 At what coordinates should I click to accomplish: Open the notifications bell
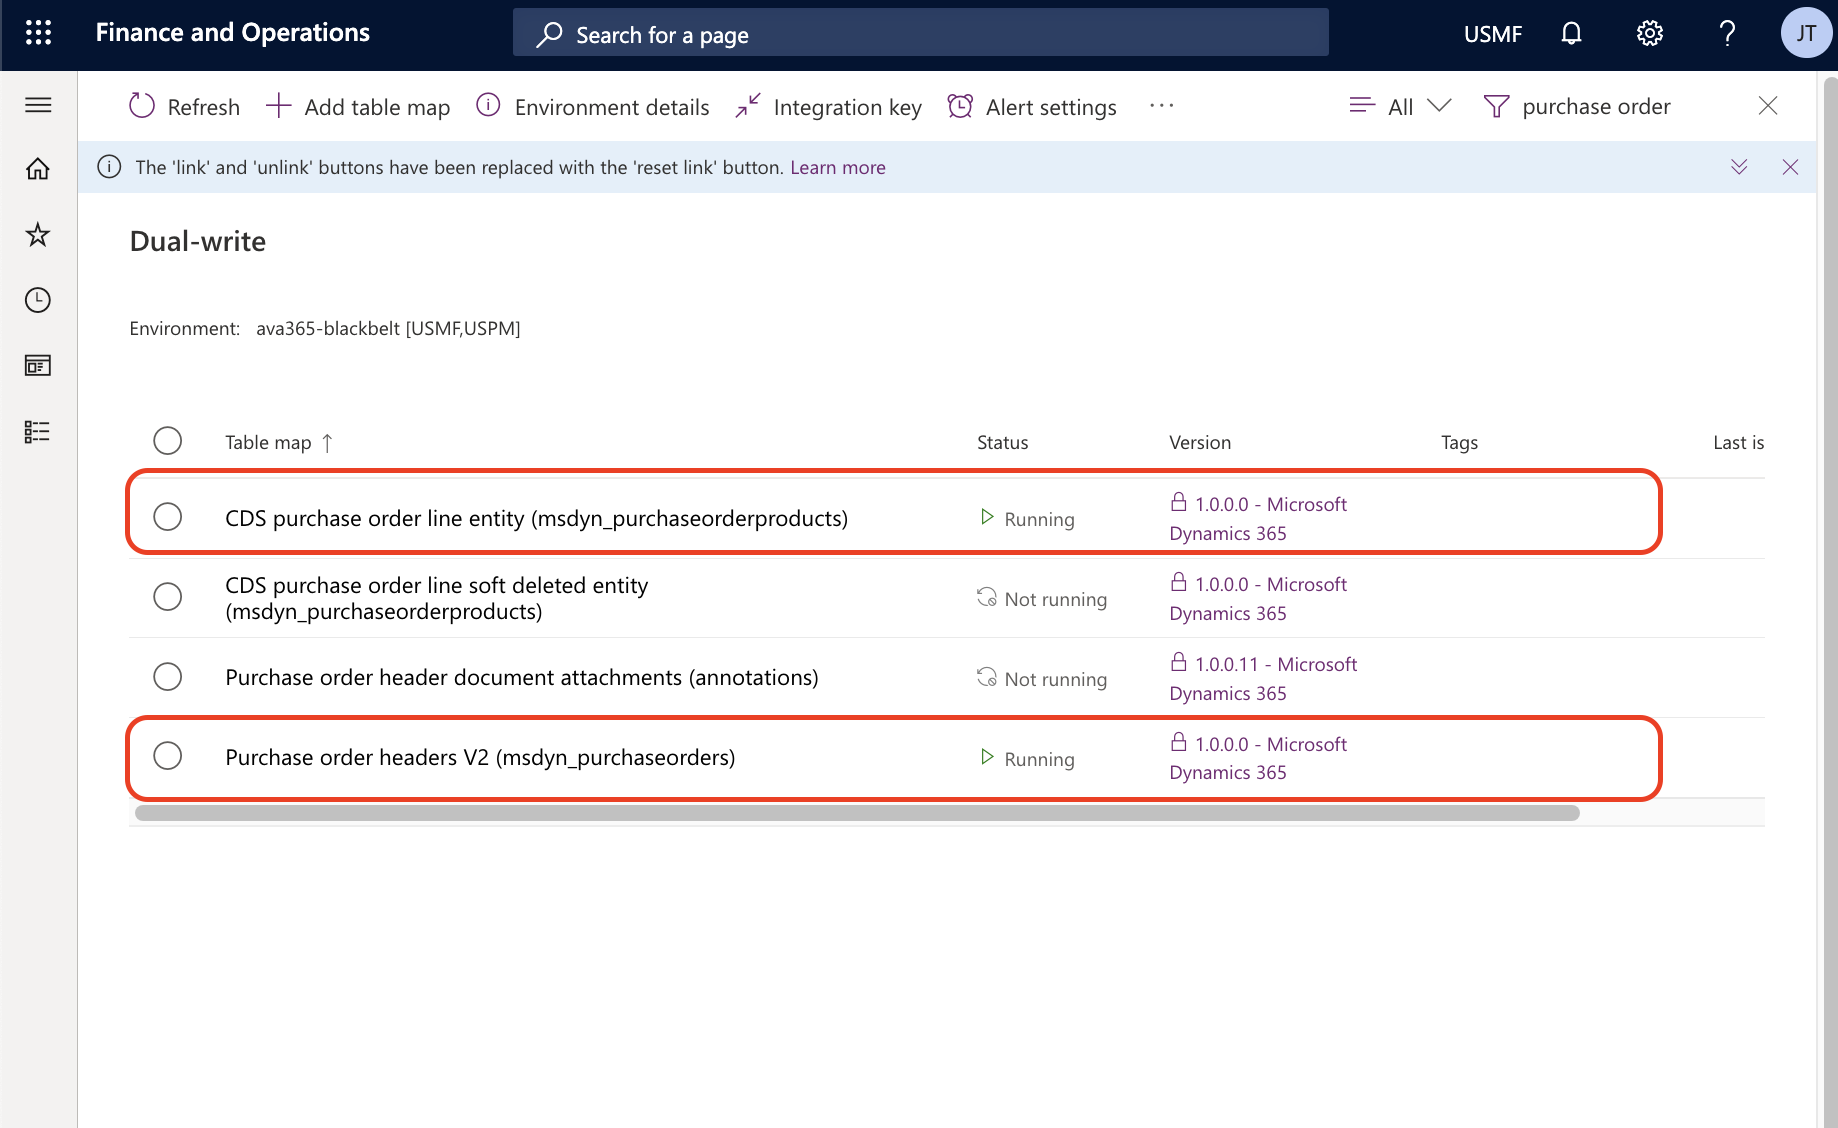pyautogui.click(x=1571, y=34)
